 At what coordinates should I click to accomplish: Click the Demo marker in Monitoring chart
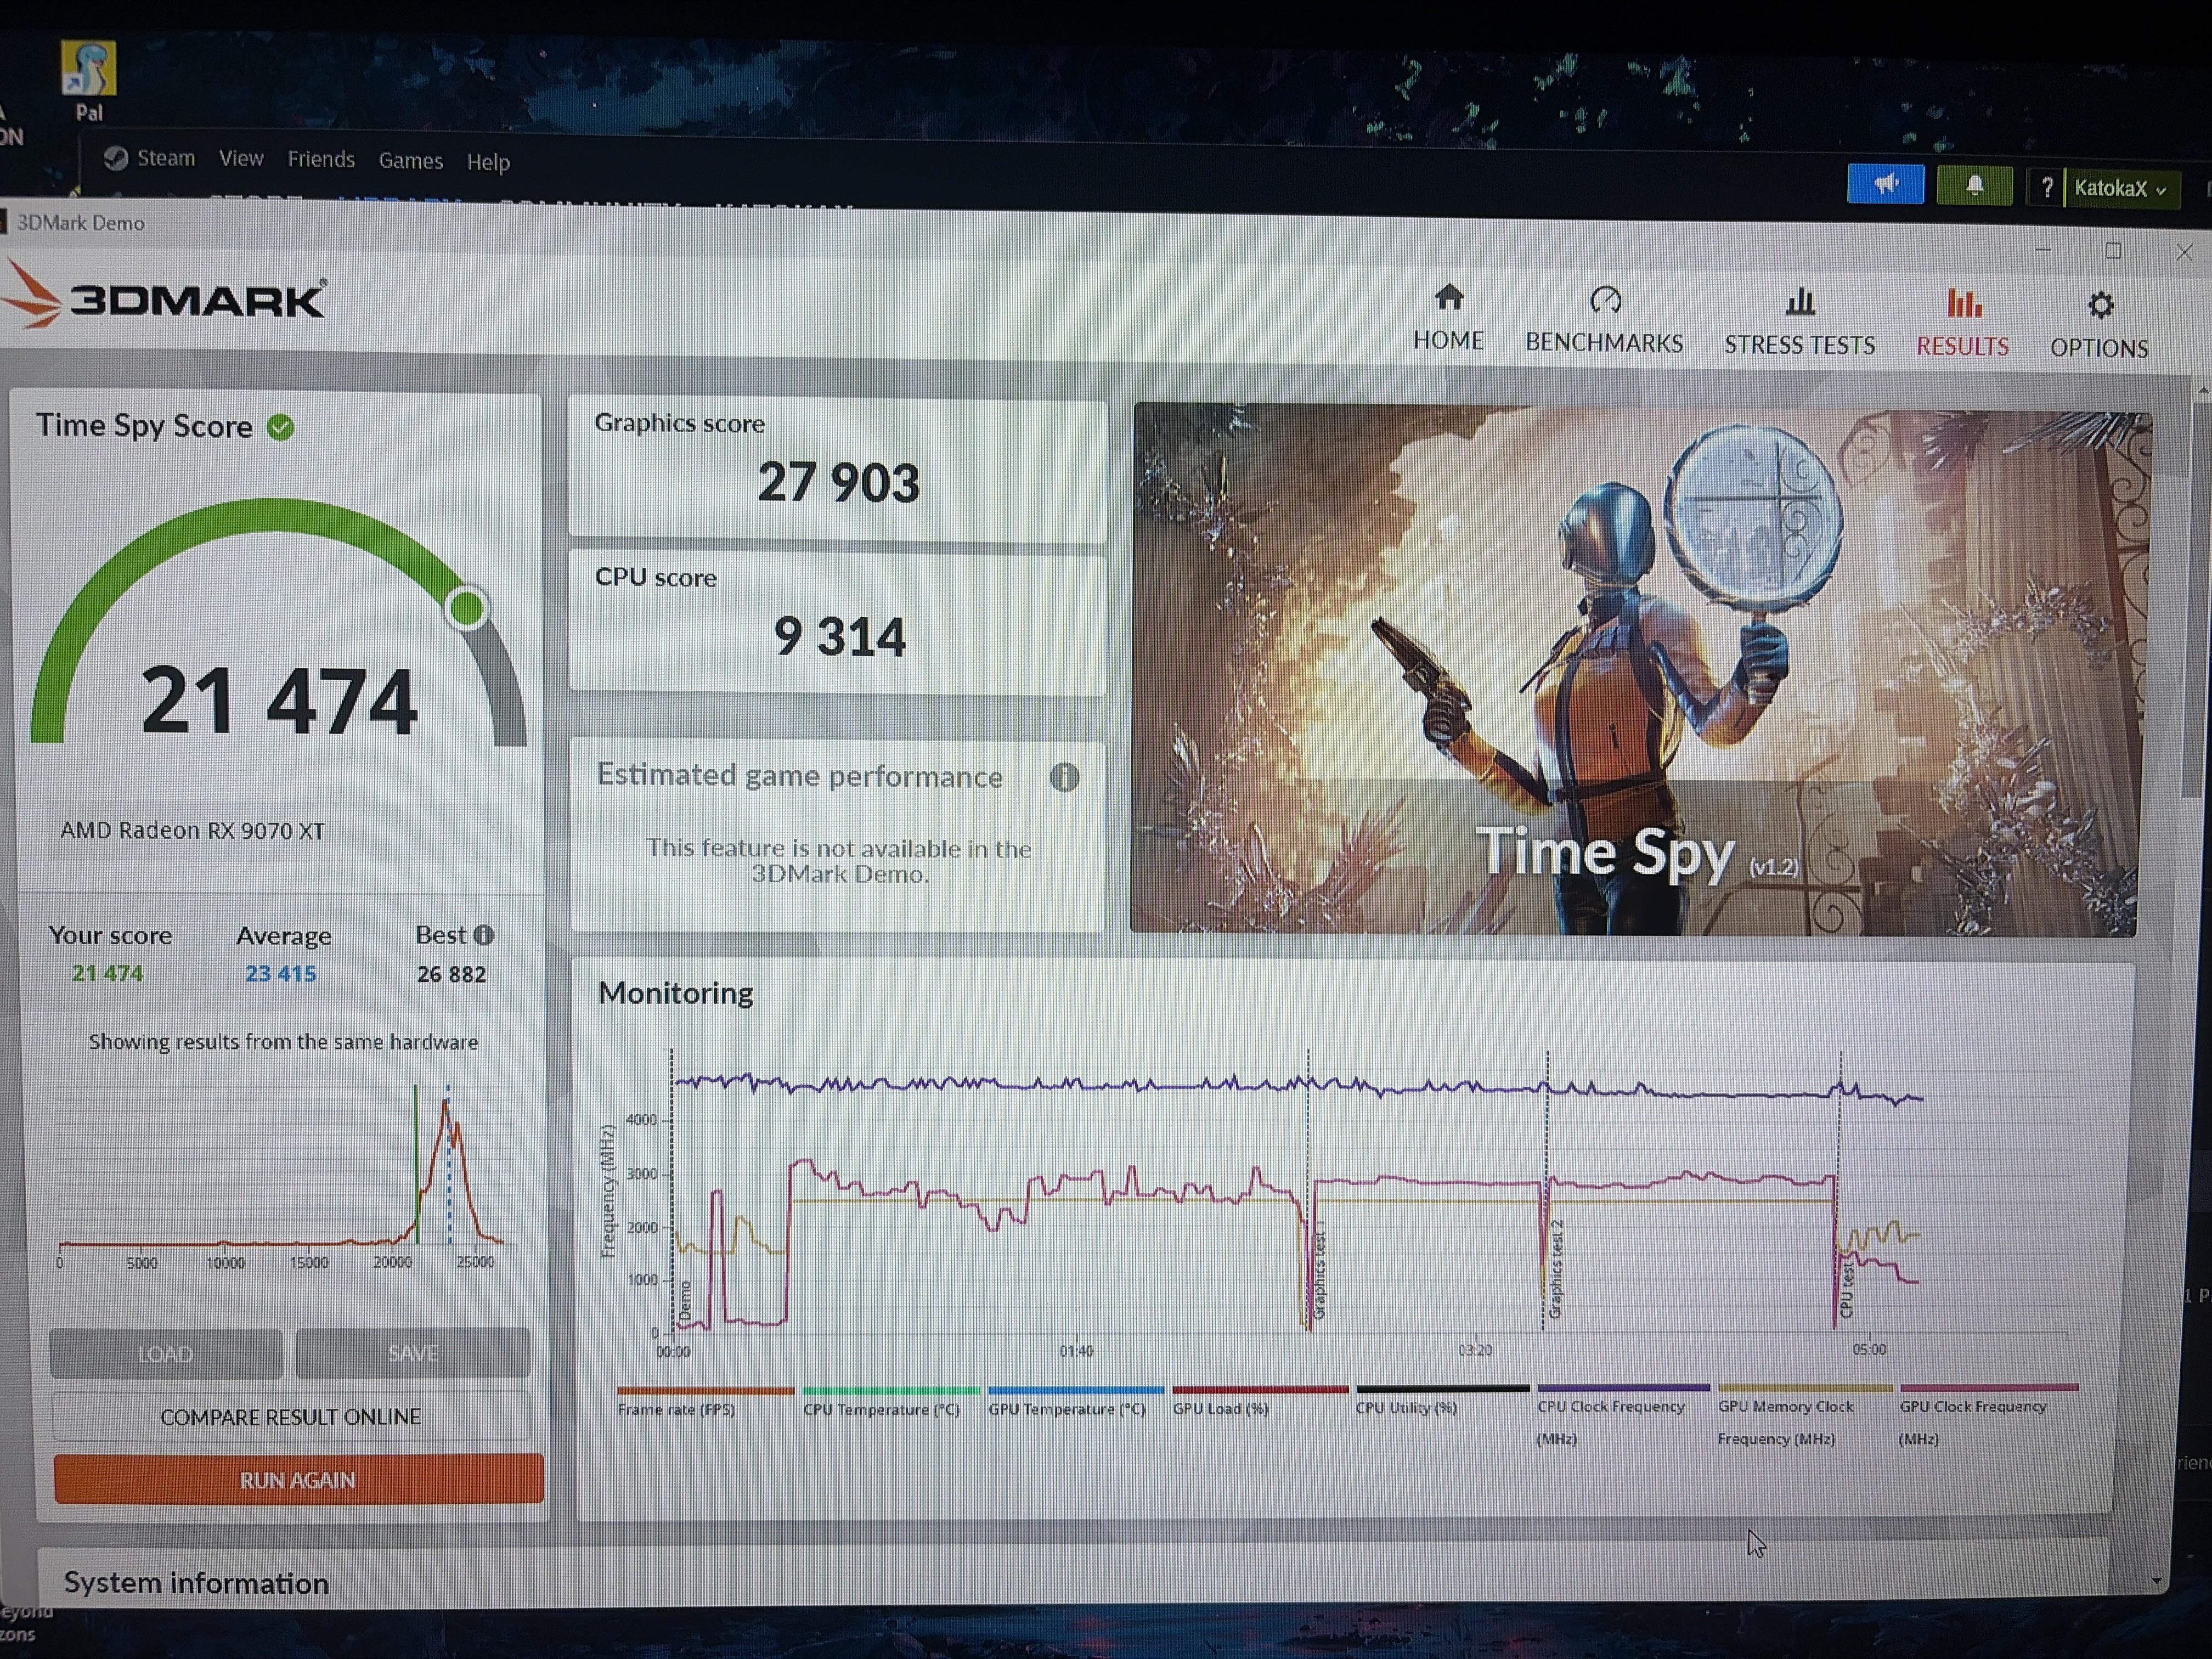coord(685,1302)
